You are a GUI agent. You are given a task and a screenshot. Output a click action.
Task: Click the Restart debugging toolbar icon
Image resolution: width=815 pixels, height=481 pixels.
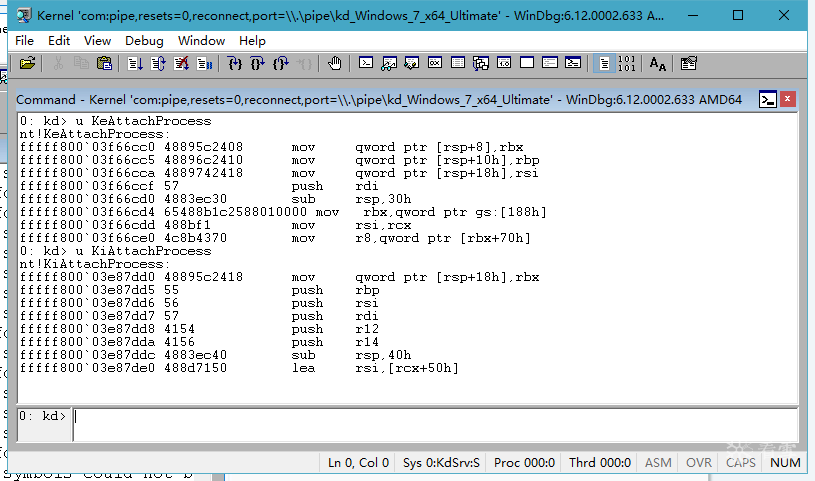(x=158, y=63)
